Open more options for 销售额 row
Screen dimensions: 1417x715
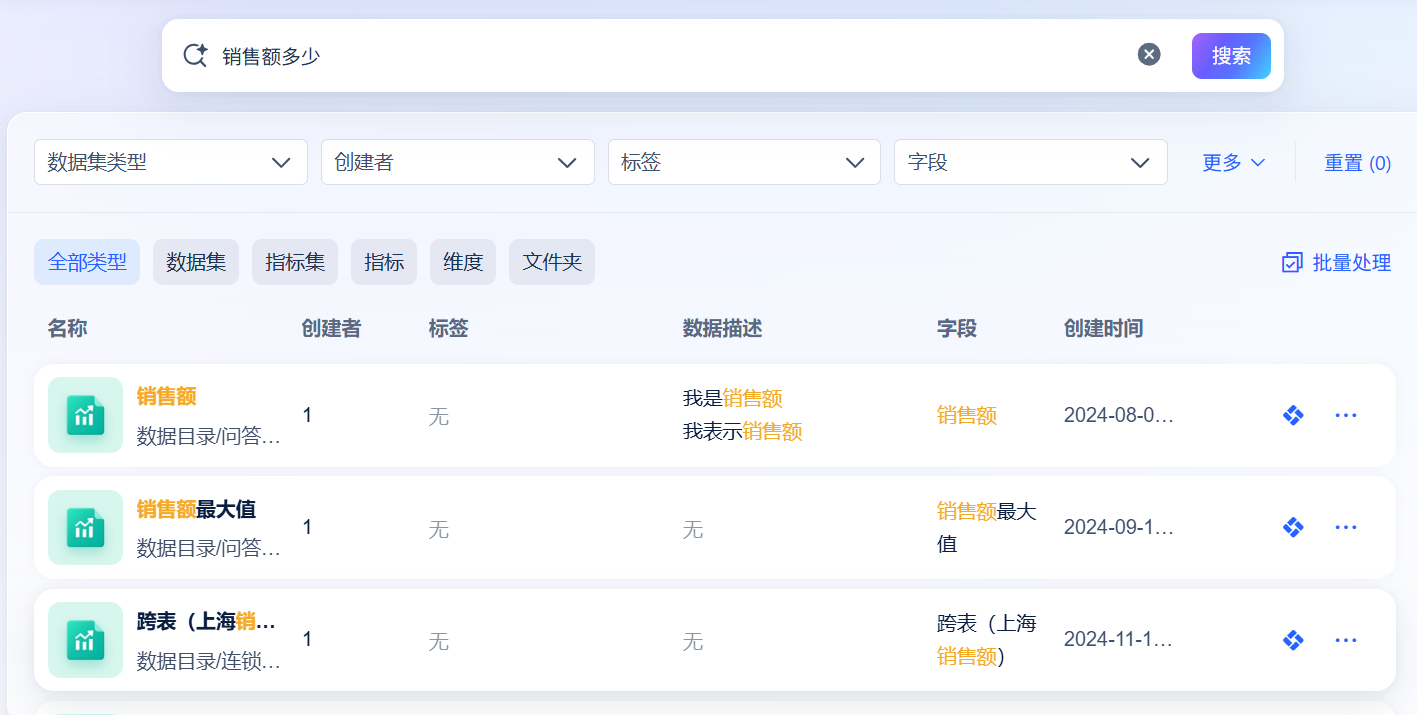[1346, 415]
